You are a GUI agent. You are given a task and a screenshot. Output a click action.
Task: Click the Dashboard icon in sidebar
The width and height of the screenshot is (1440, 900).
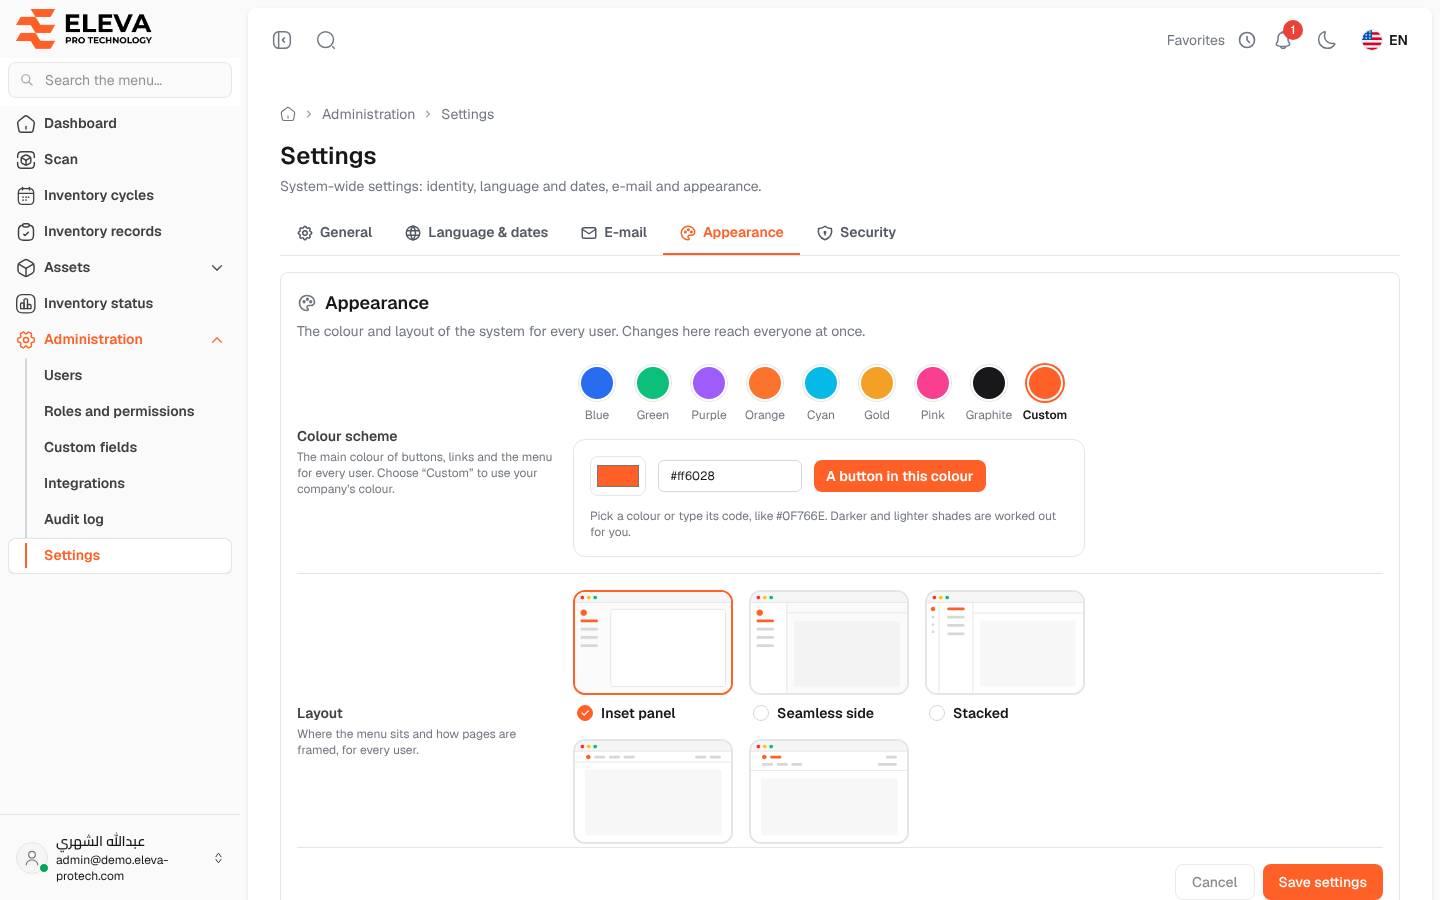tap(26, 124)
